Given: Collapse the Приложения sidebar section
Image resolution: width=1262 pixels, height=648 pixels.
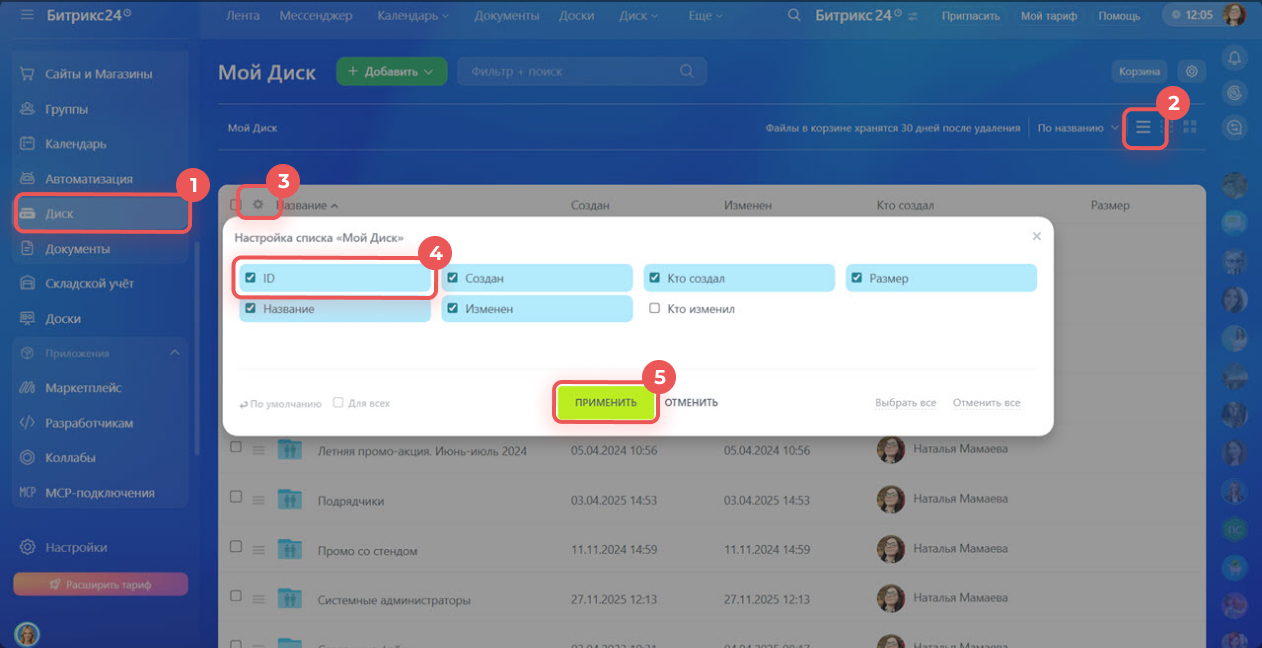Looking at the screenshot, I should [175, 353].
